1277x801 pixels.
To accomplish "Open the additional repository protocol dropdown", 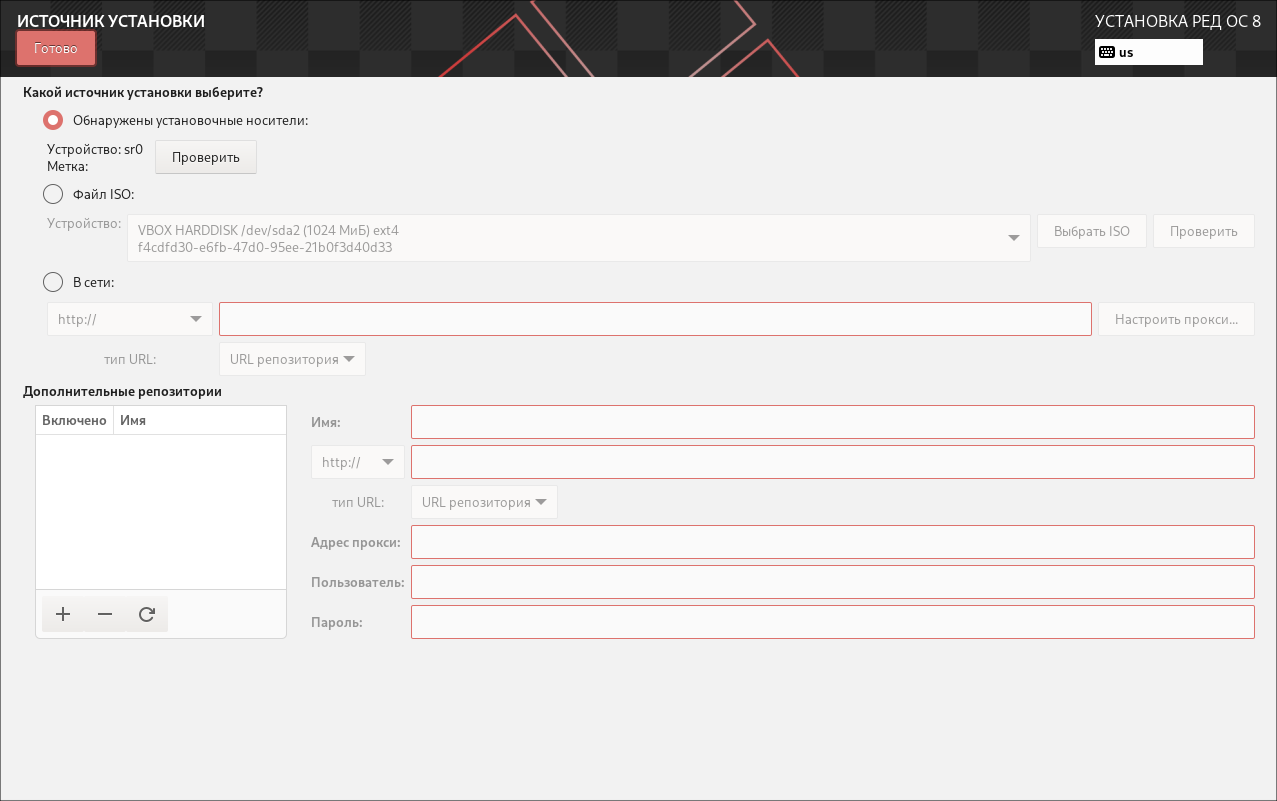I will pyautogui.click(x=358, y=462).
